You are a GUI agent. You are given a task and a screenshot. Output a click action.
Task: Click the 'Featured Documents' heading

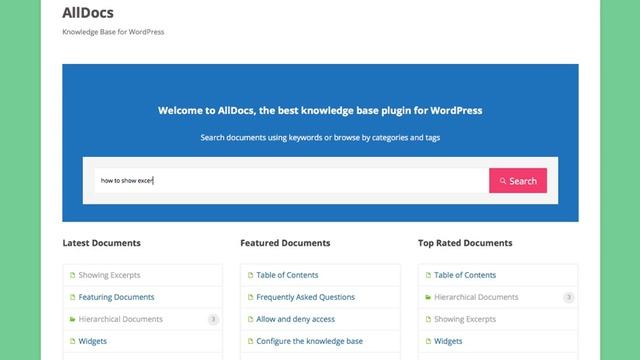(285, 243)
